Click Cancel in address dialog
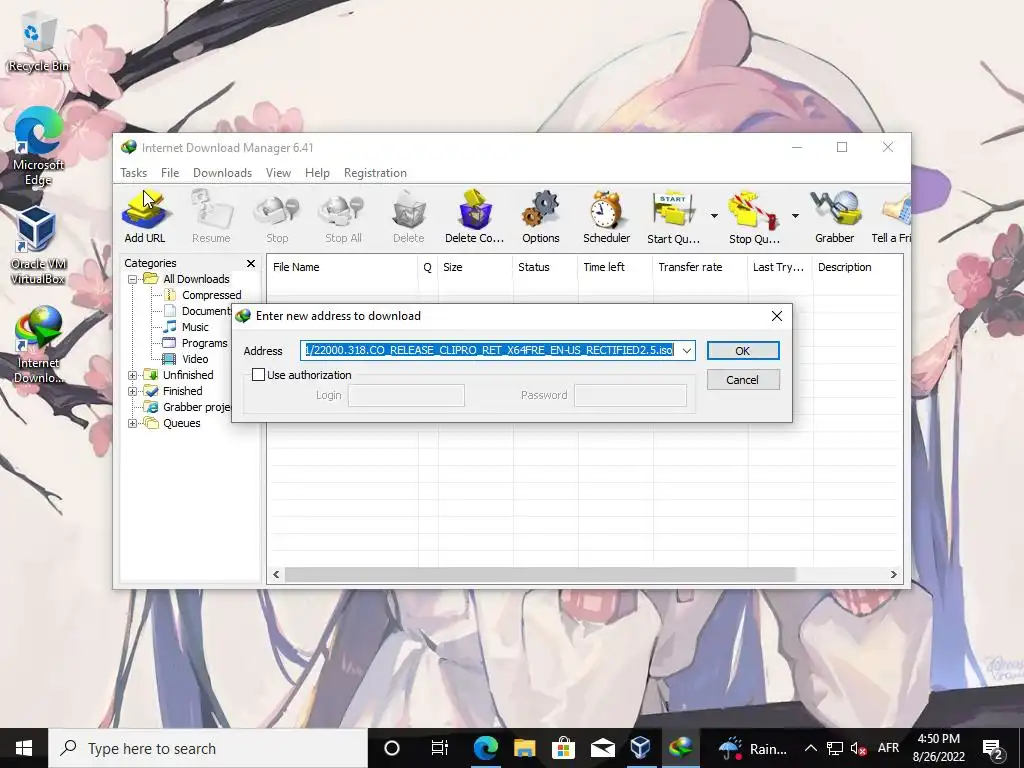 click(x=743, y=380)
